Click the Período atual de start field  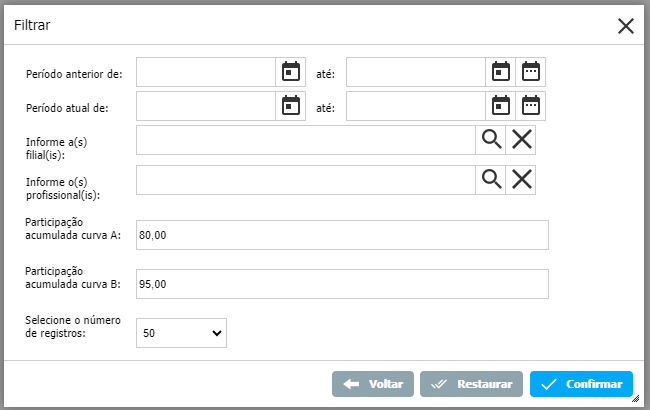[x=205, y=106]
